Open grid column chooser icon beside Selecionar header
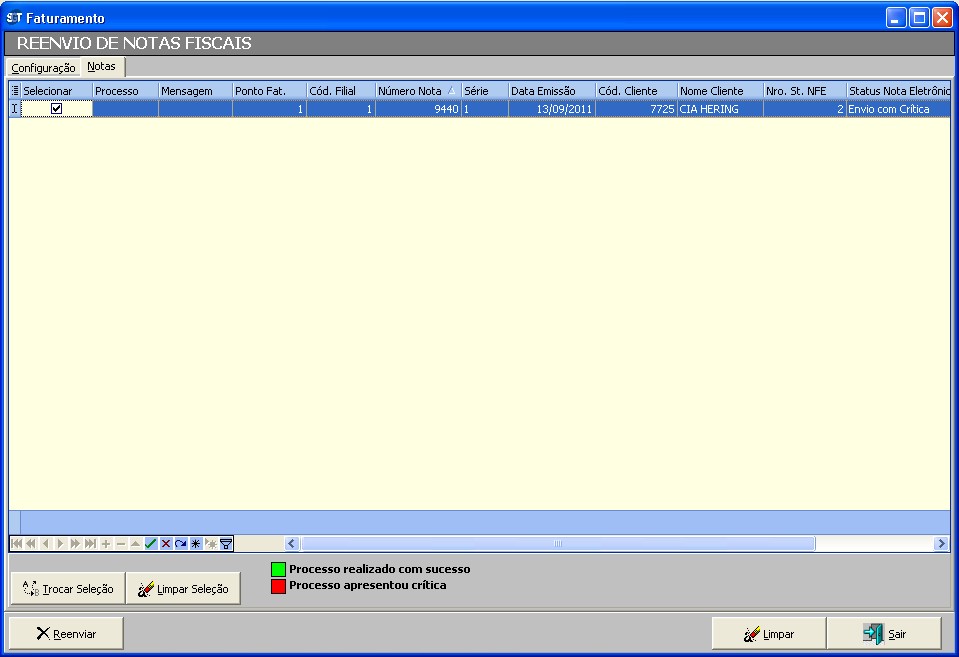Image resolution: width=959 pixels, height=657 pixels. click(x=15, y=91)
